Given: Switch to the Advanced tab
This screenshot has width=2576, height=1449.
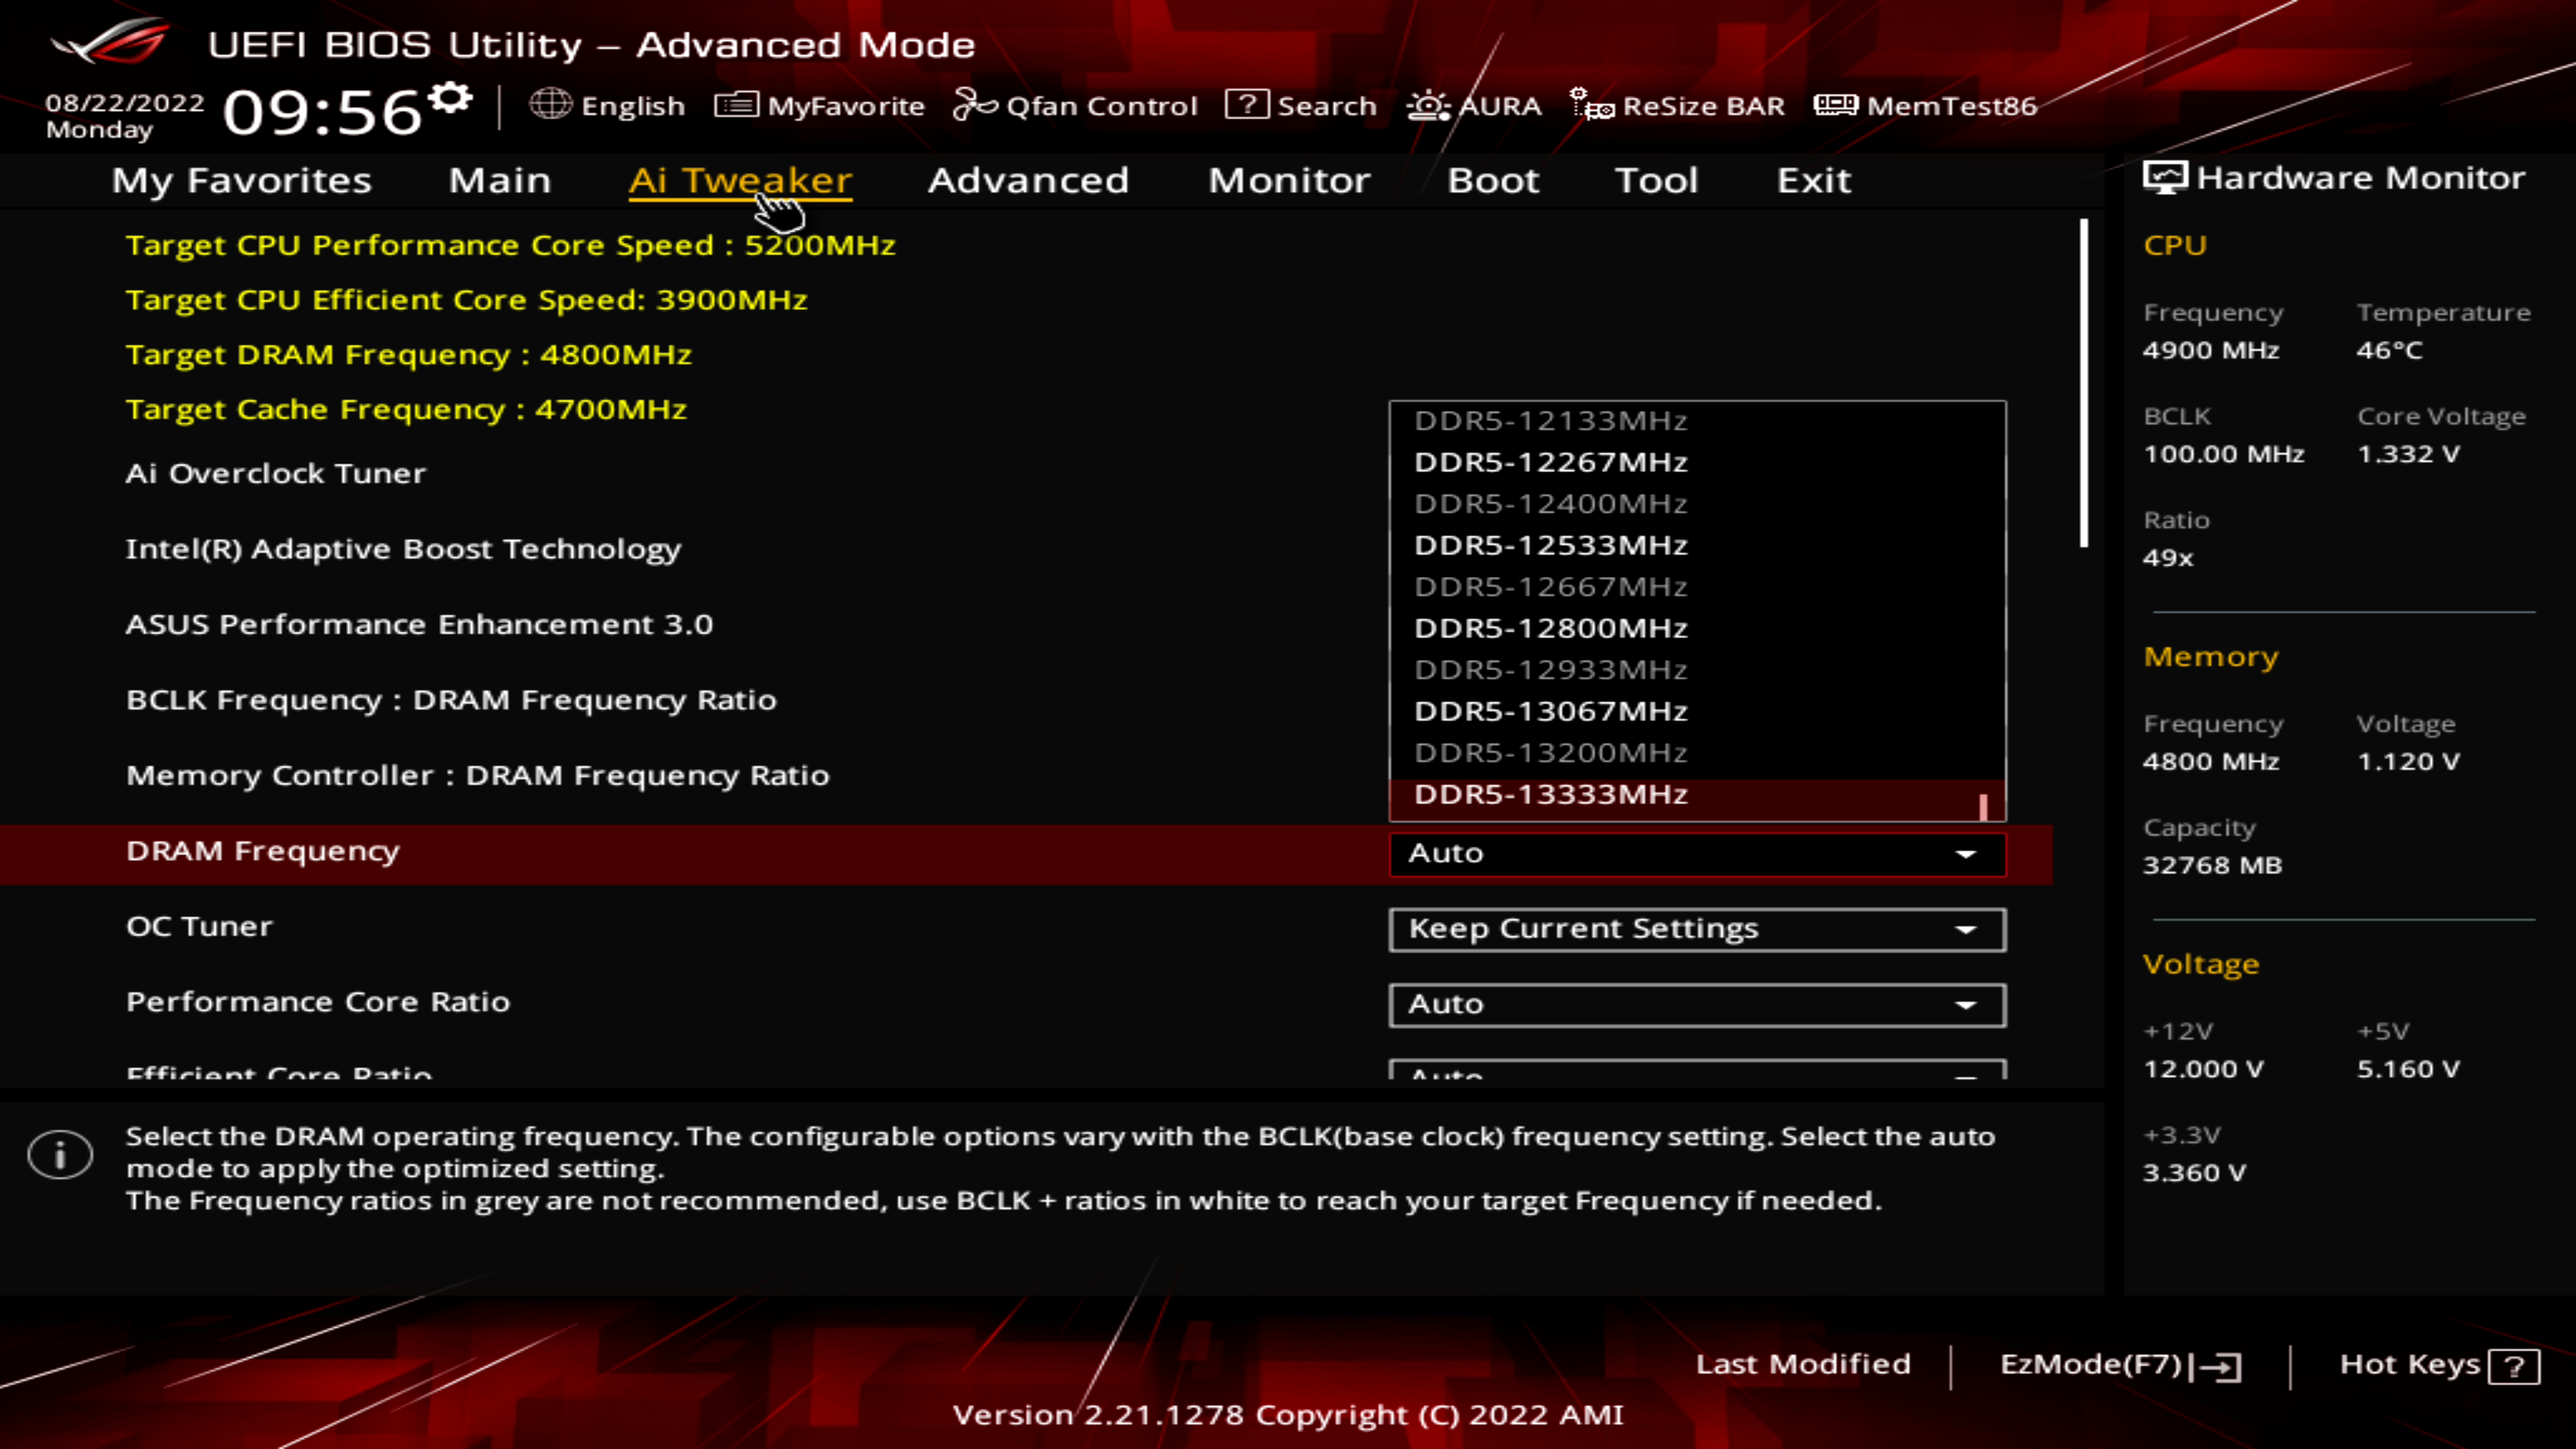Looking at the screenshot, I should click(1028, 180).
